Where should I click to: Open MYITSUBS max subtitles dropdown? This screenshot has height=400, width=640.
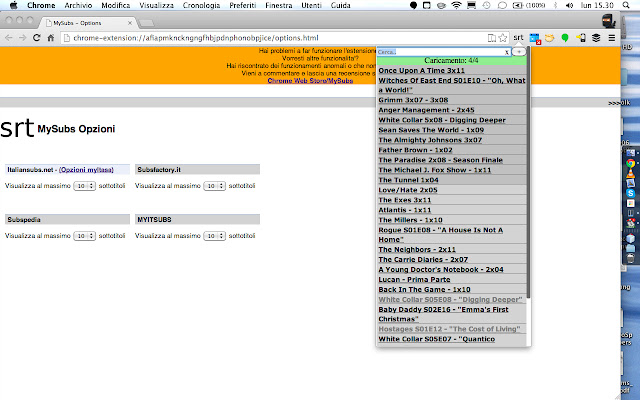(215, 235)
